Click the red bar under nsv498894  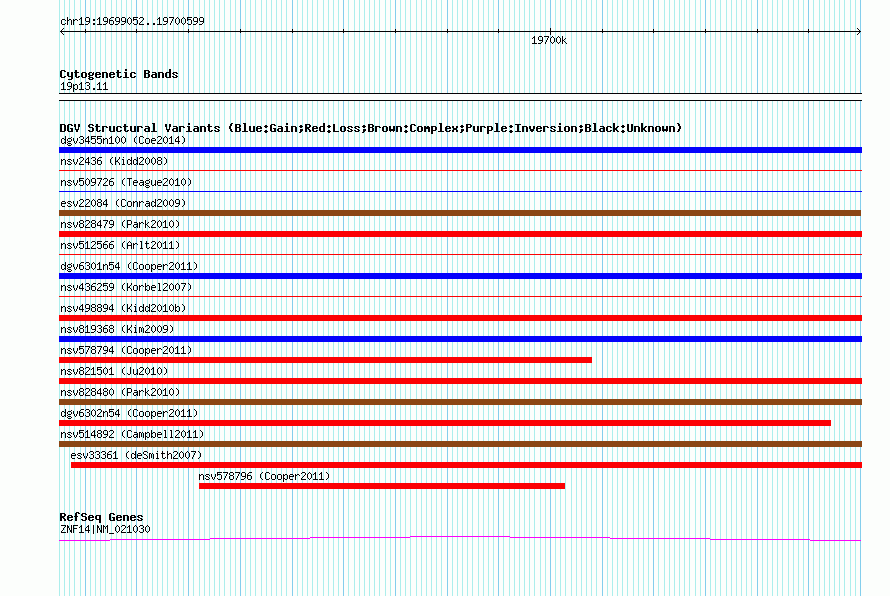click(x=460, y=318)
